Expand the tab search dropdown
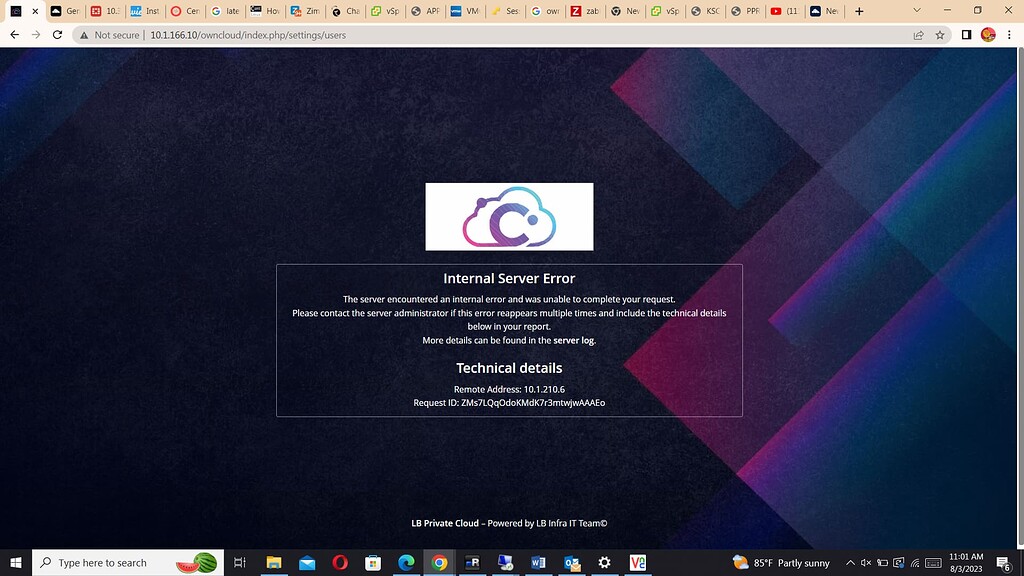 coord(917,10)
